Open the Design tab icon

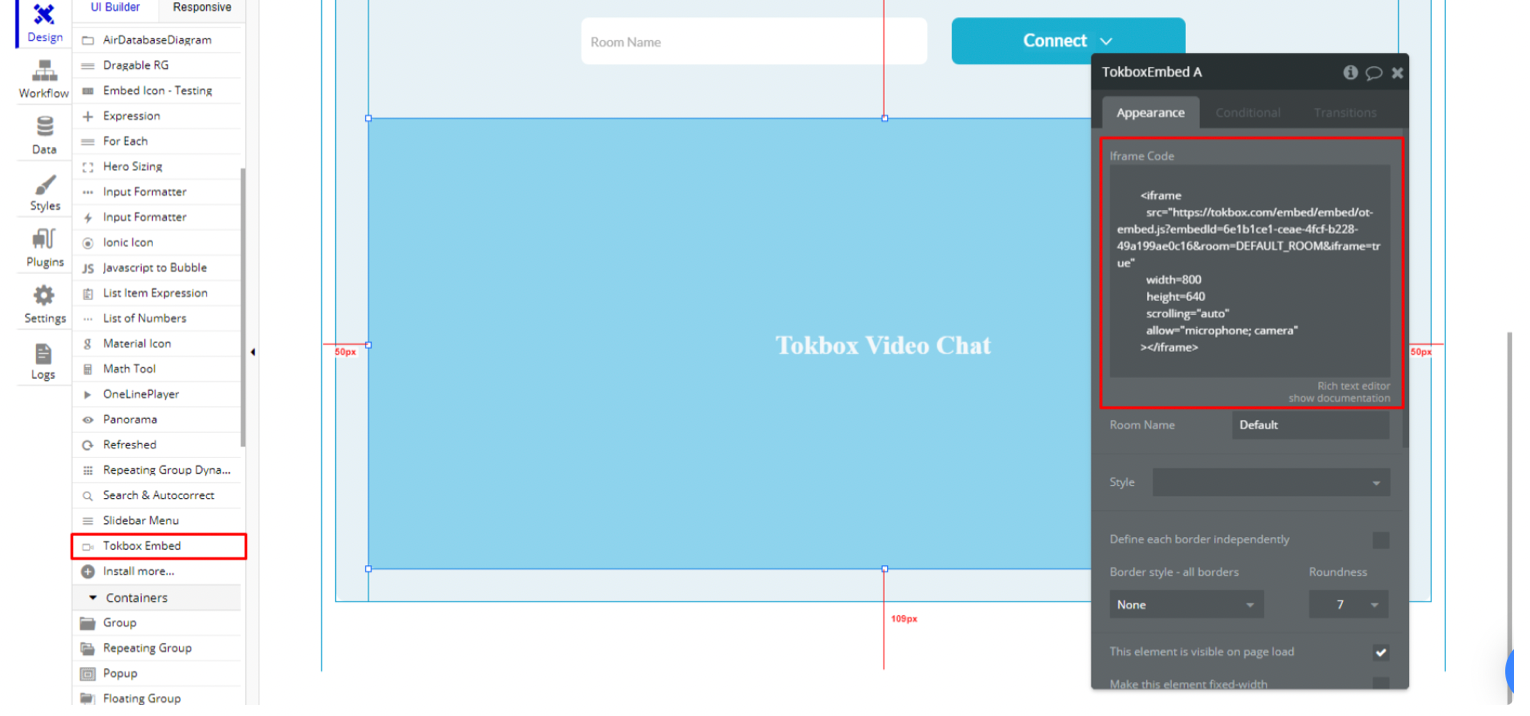(44, 15)
